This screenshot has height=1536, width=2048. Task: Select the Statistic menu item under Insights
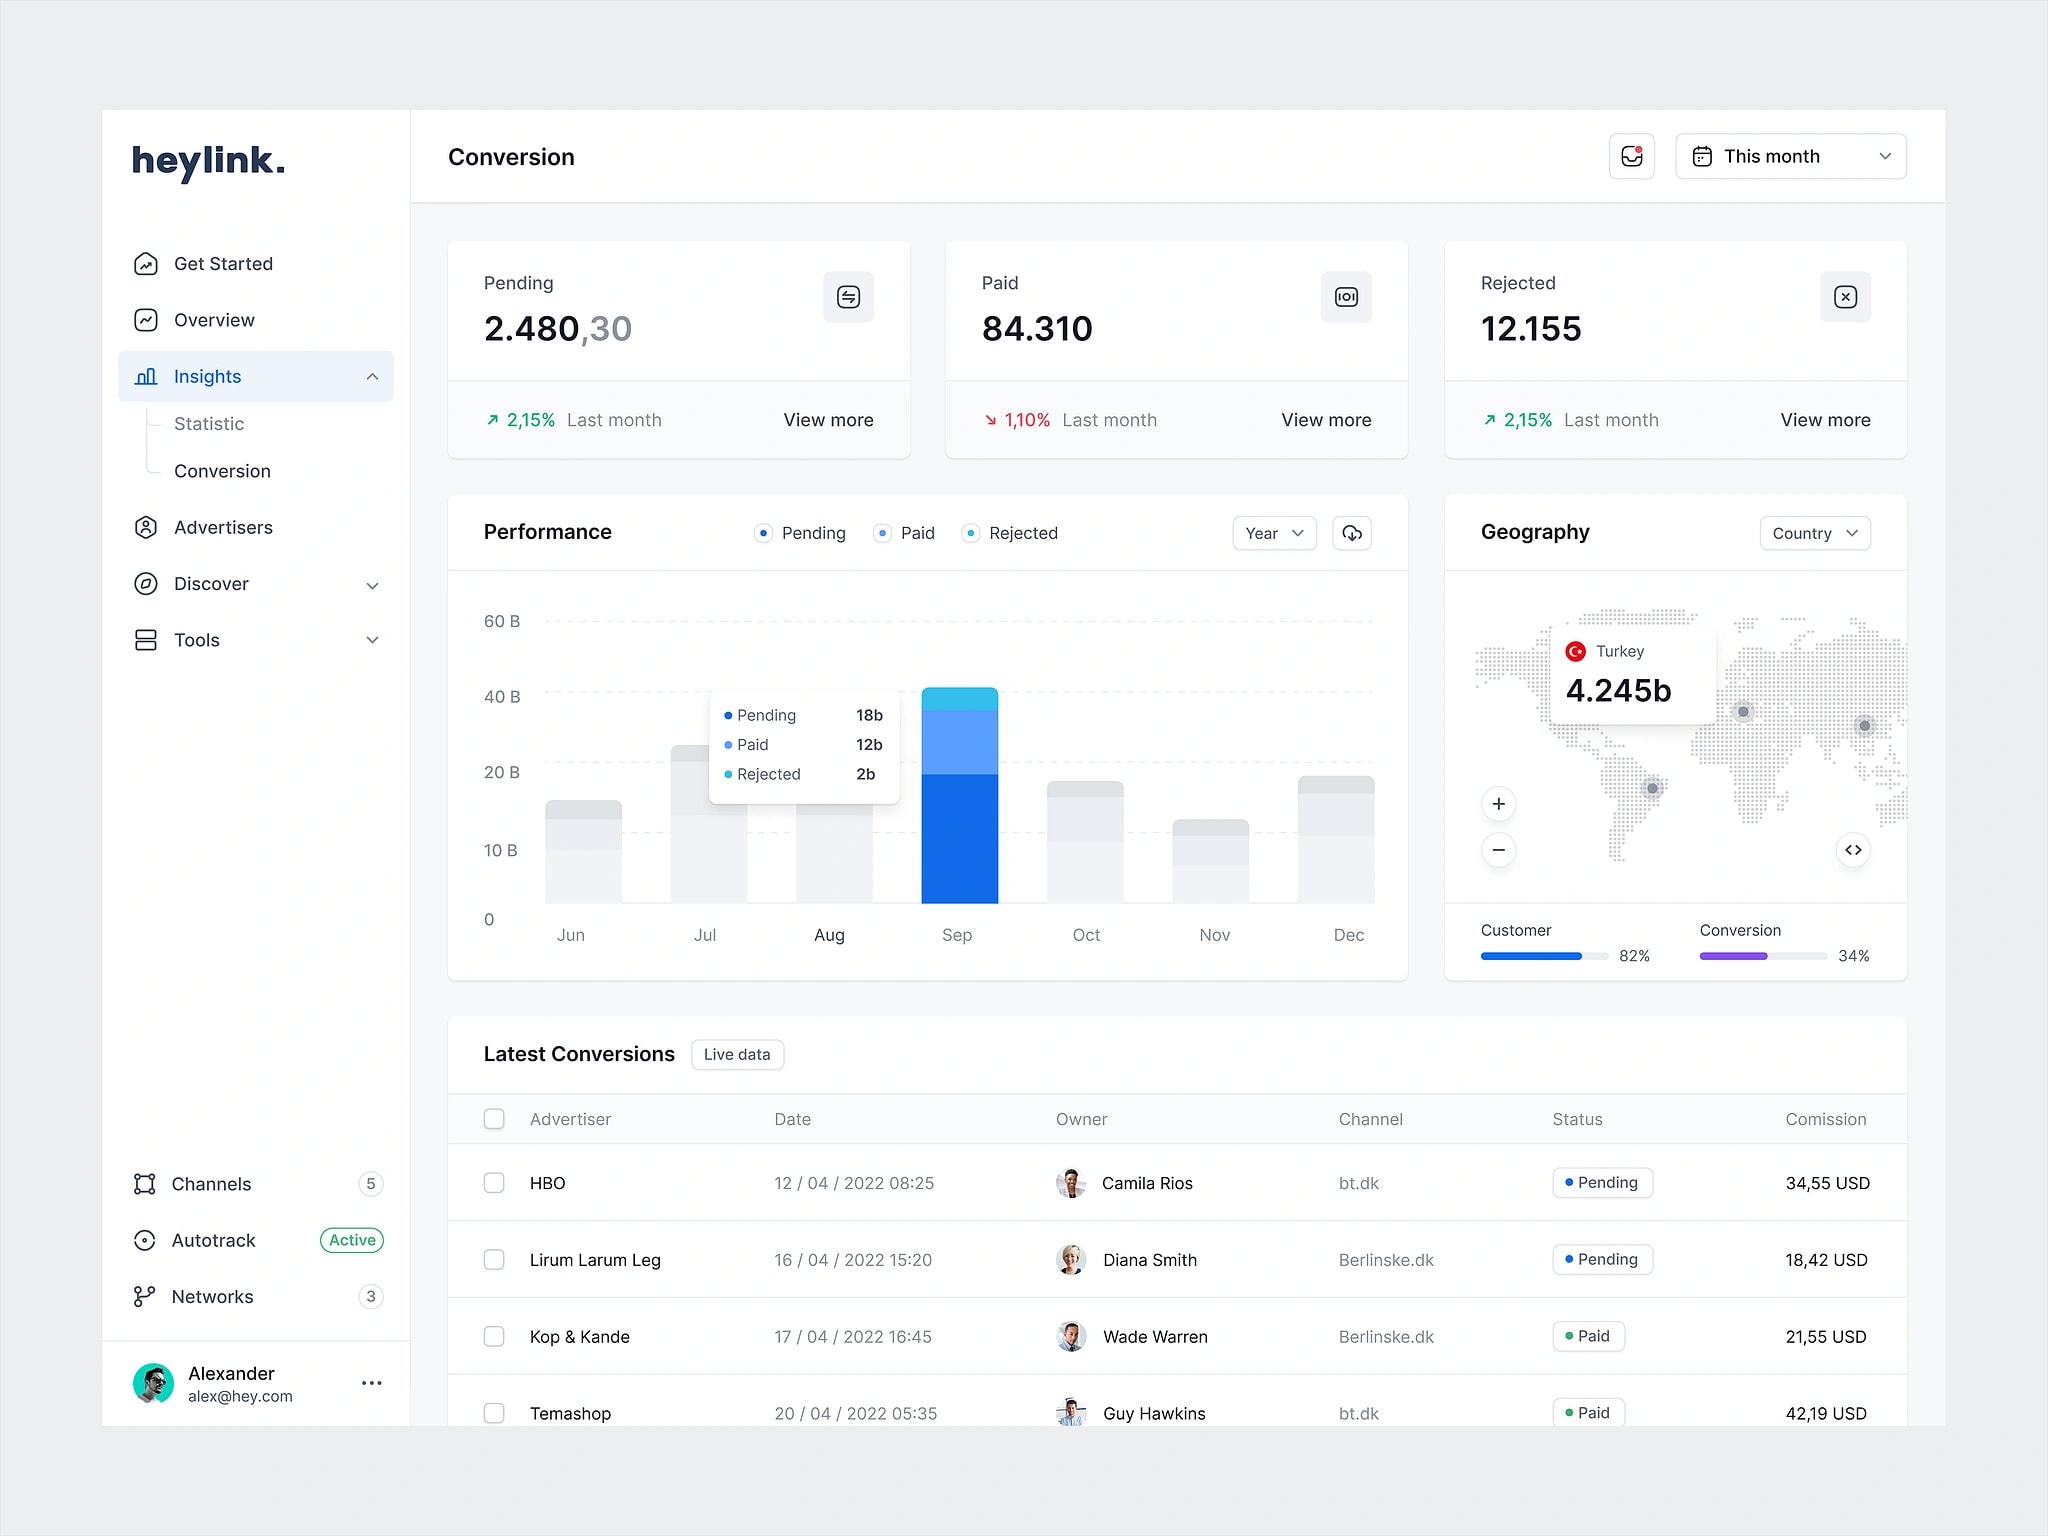pyautogui.click(x=210, y=423)
